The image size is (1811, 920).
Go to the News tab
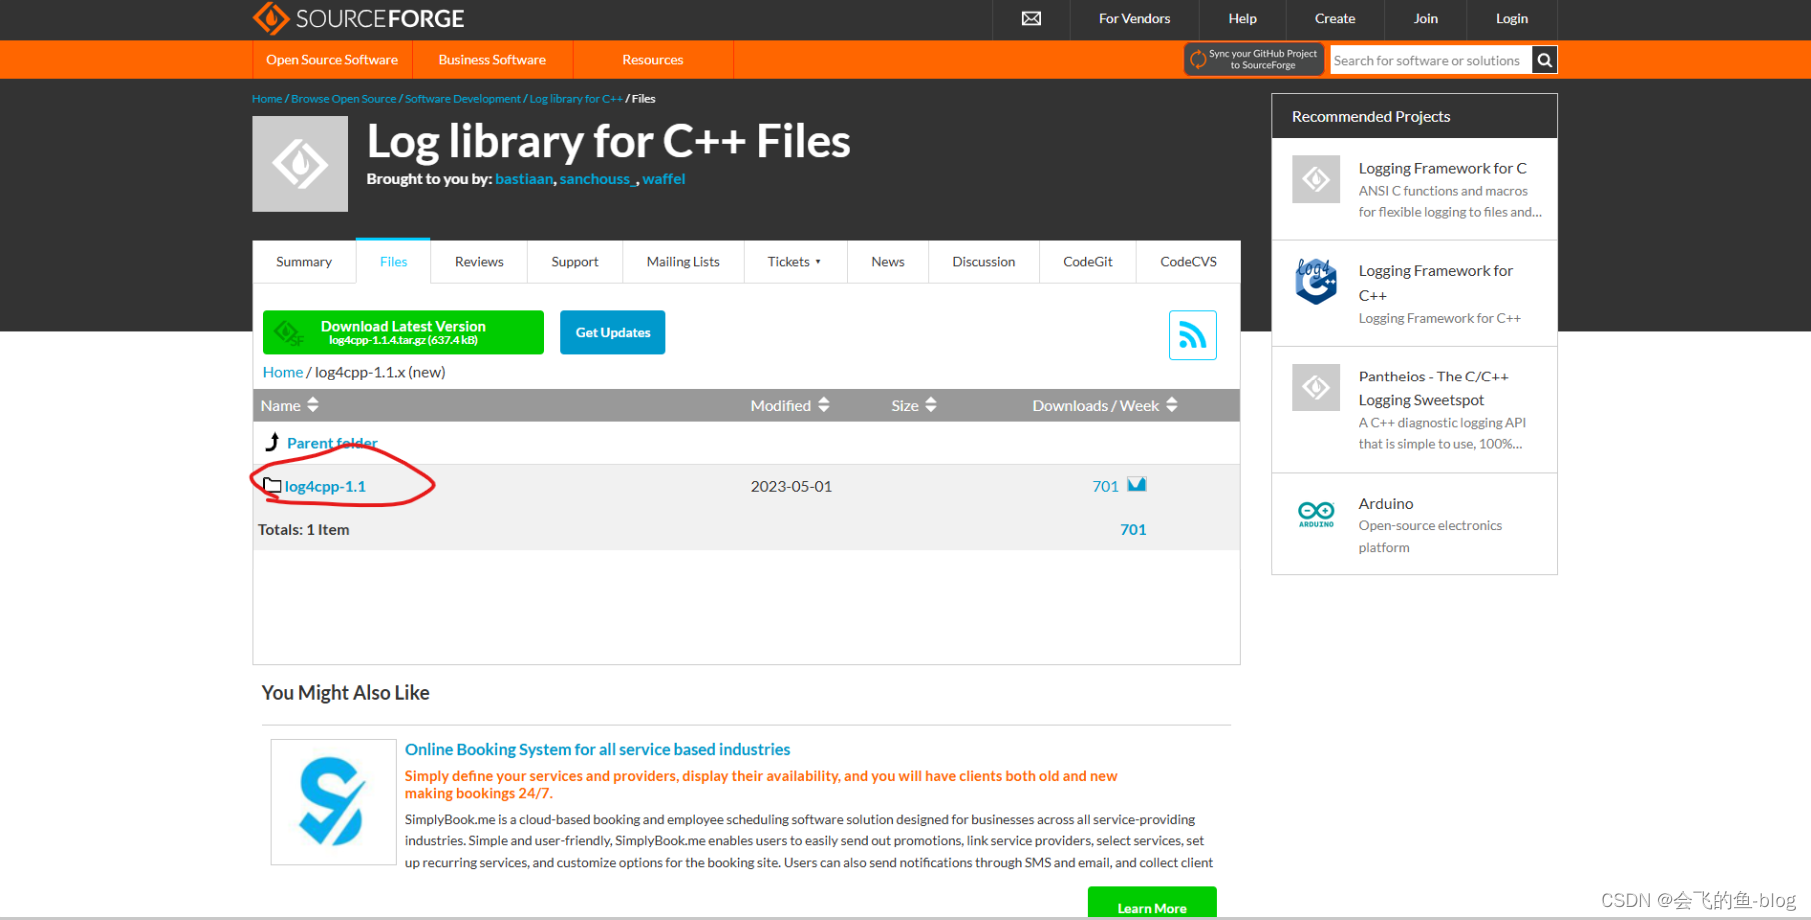coord(888,262)
